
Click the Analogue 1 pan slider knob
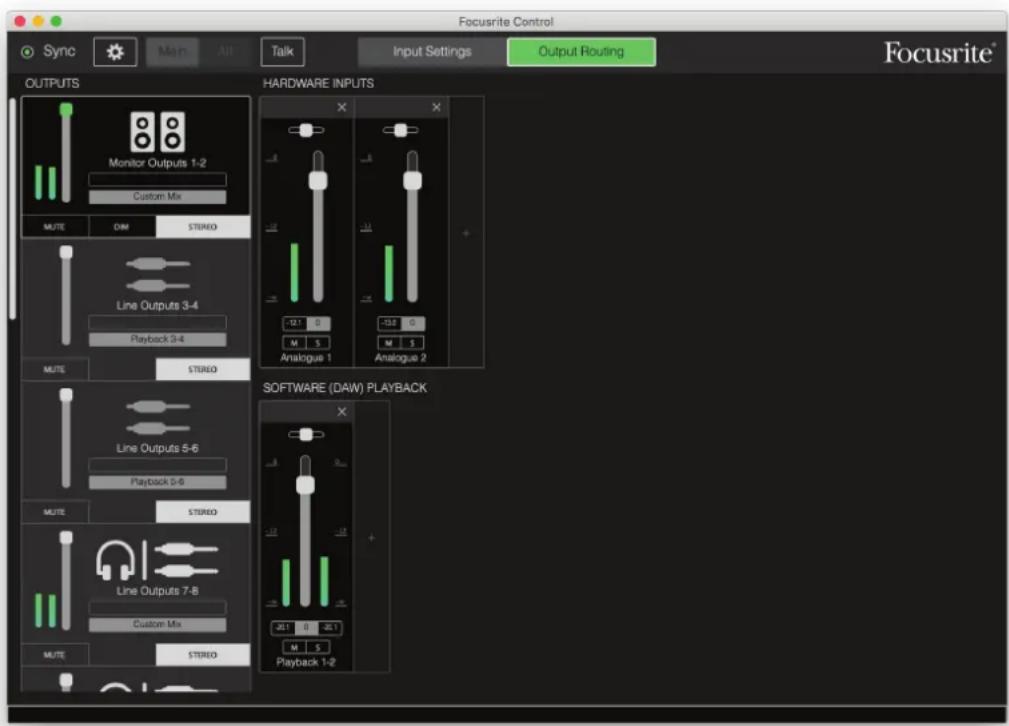point(306,131)
